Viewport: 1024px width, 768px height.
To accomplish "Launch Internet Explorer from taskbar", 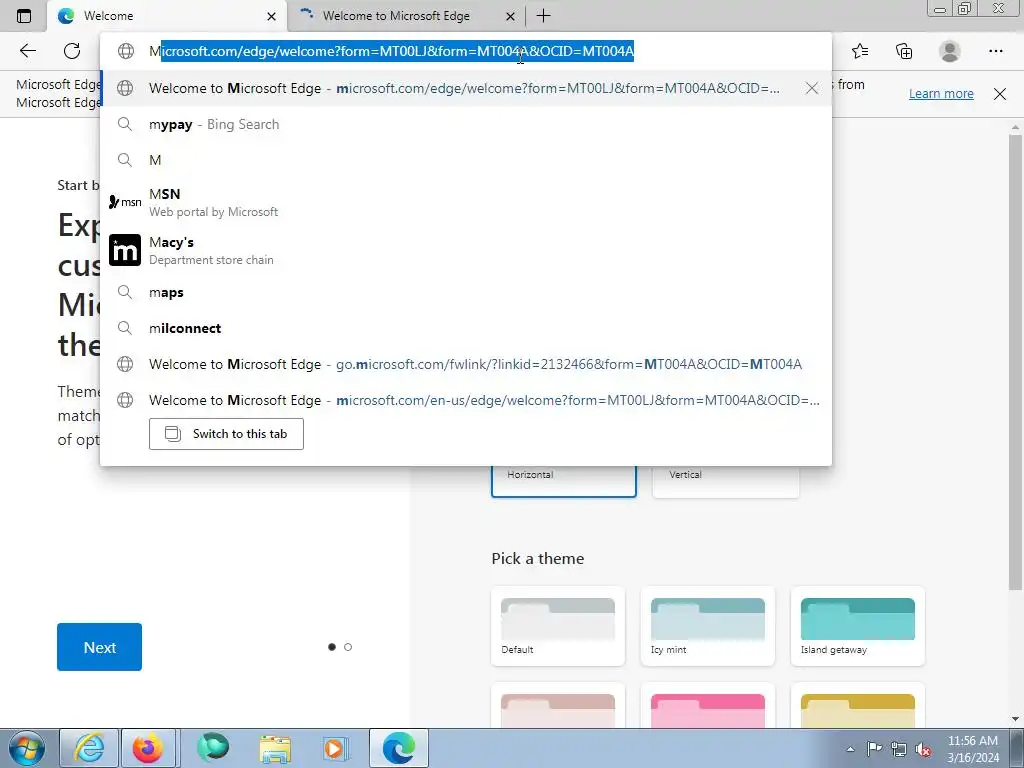I will pyautogui.click(x=89, y=748).
